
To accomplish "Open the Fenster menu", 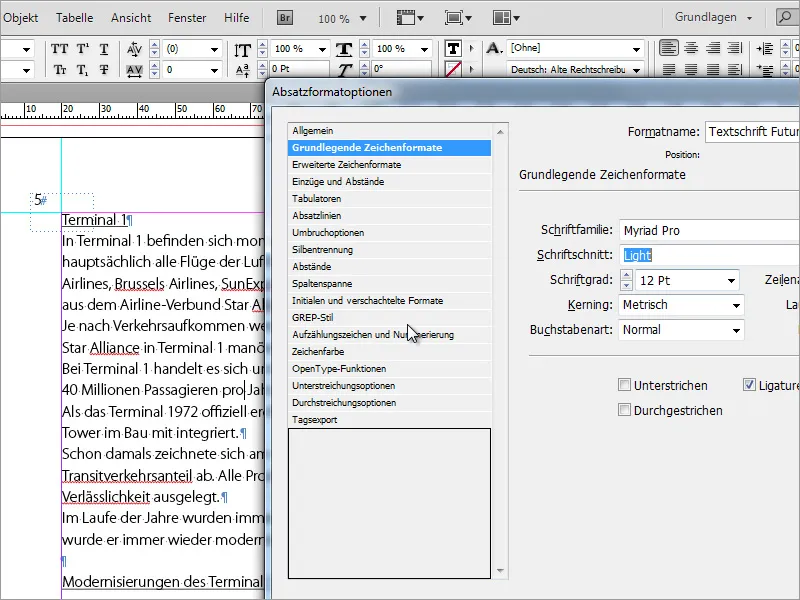I will 187,18.
